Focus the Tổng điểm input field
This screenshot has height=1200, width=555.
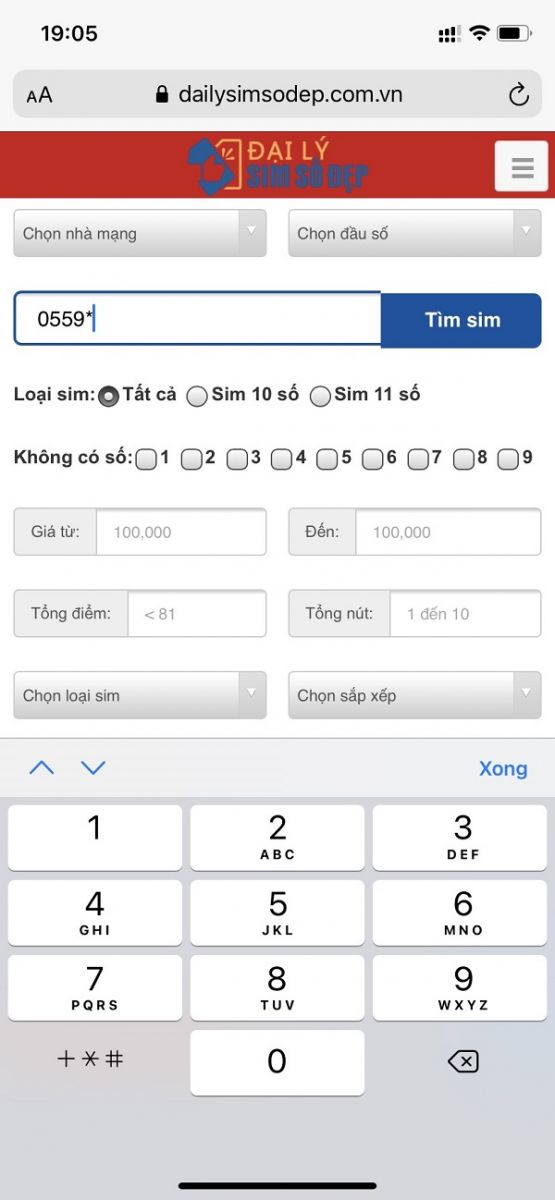(197, 614)
